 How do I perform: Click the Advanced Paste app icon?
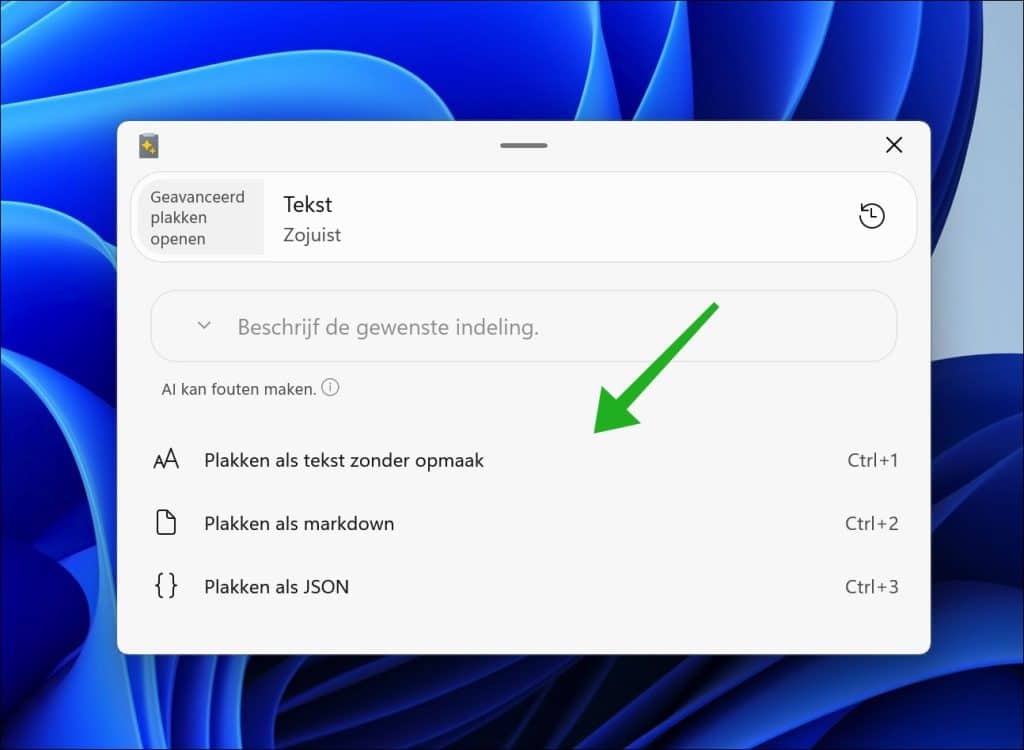pos(149,146)
